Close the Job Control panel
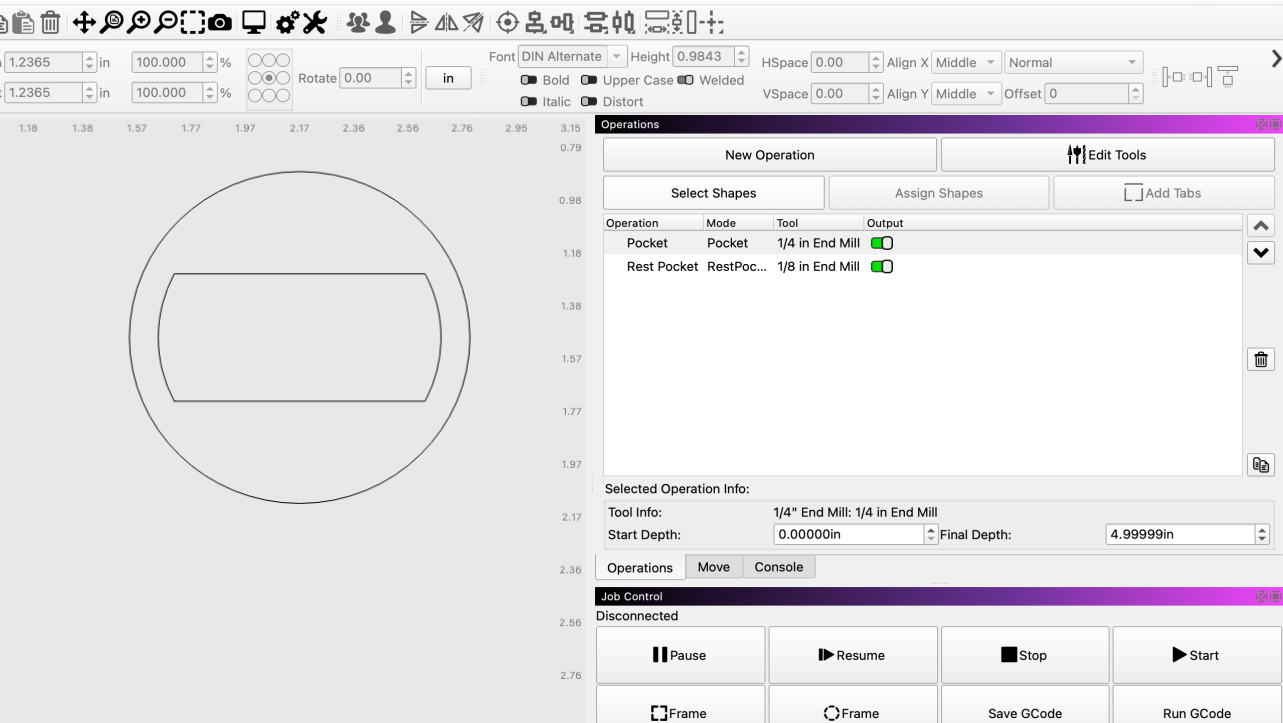 [1275, 596]
